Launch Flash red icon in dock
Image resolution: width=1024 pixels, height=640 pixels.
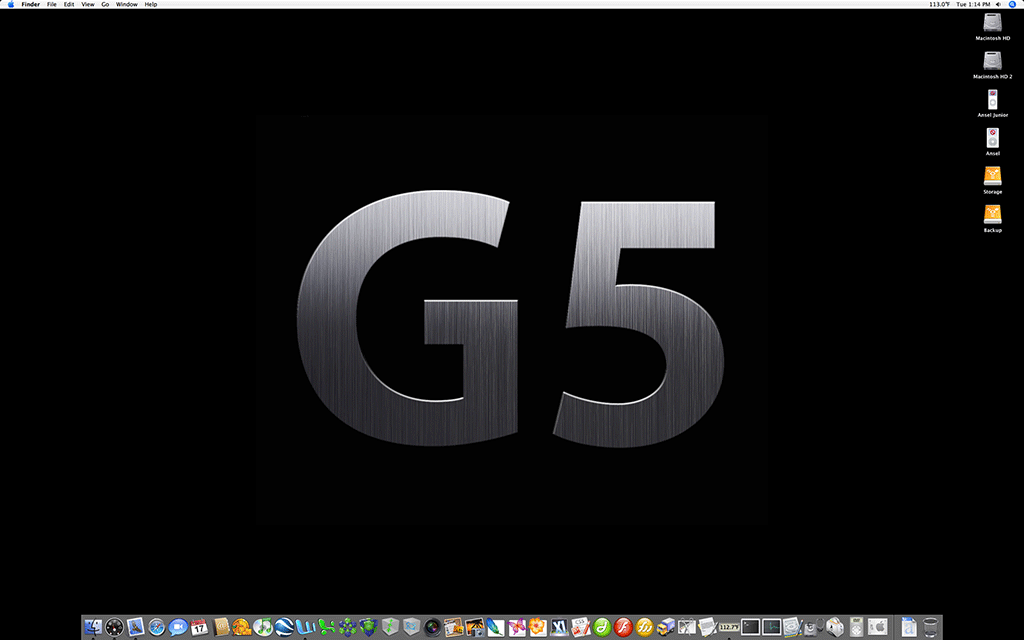pyautogui.click(x=622, y=628)
